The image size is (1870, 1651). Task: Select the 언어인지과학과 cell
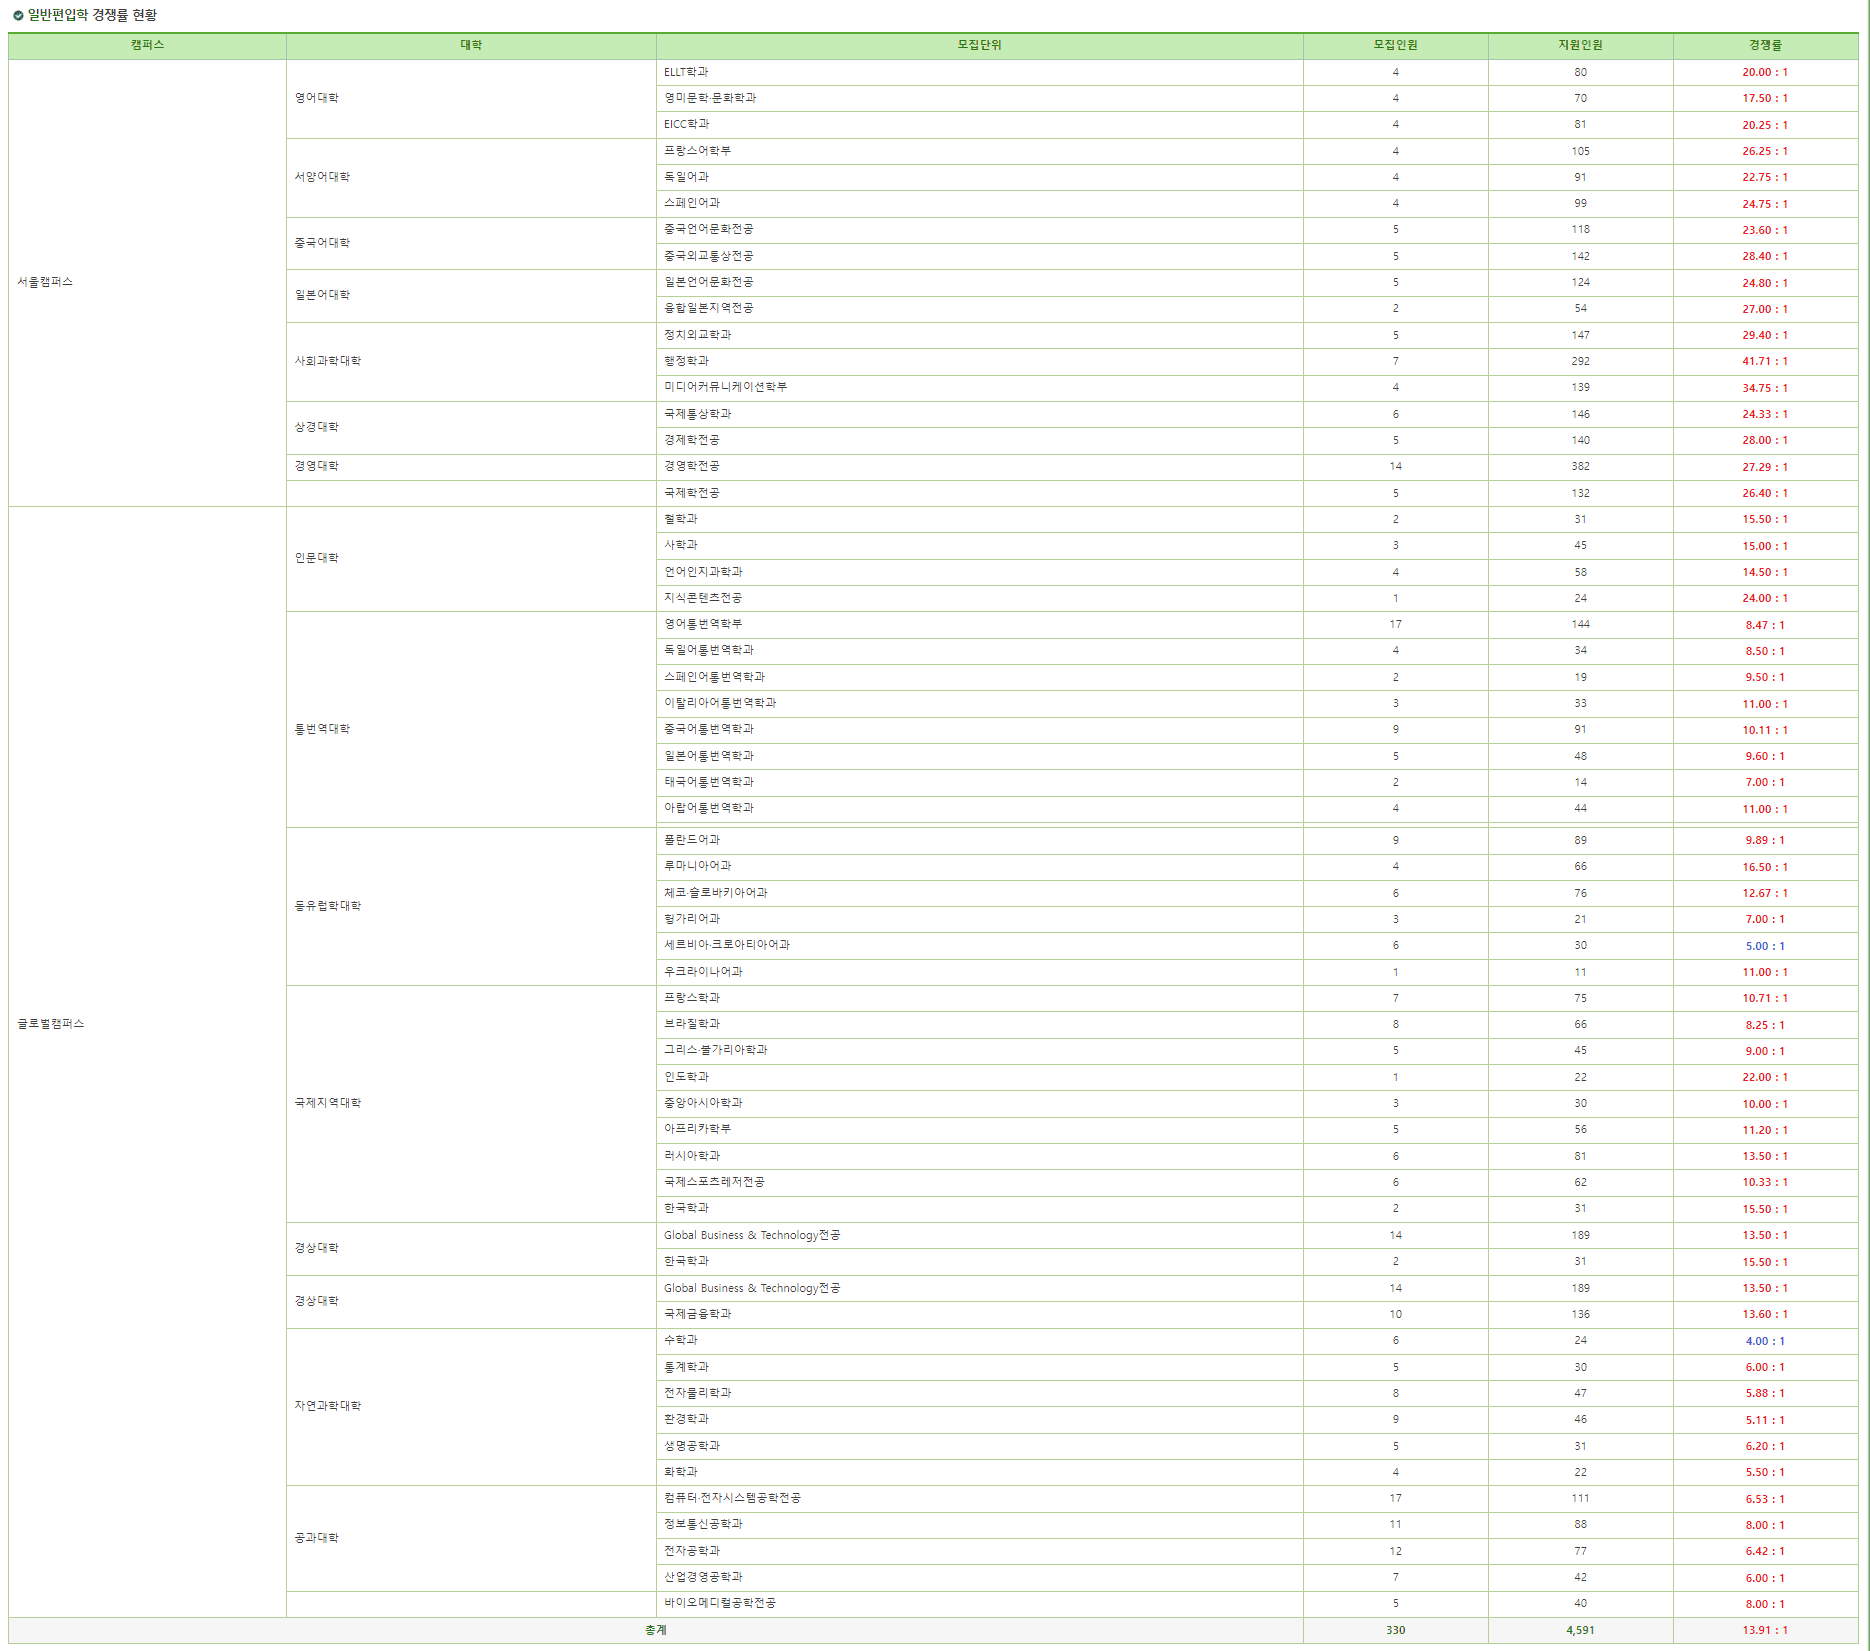point(979,572)
